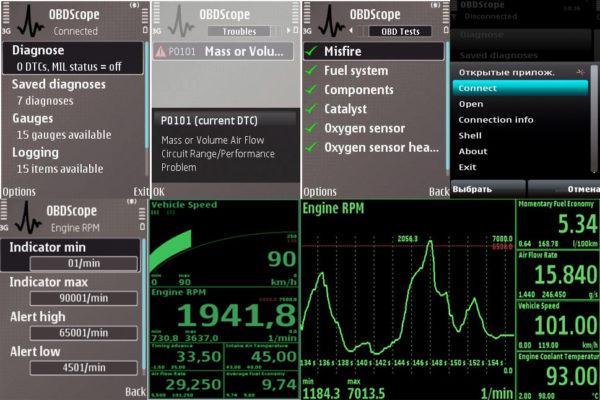Click the scrollbar on the popup menu
This screenshot has width=600, height=400.
coord(594,119)
